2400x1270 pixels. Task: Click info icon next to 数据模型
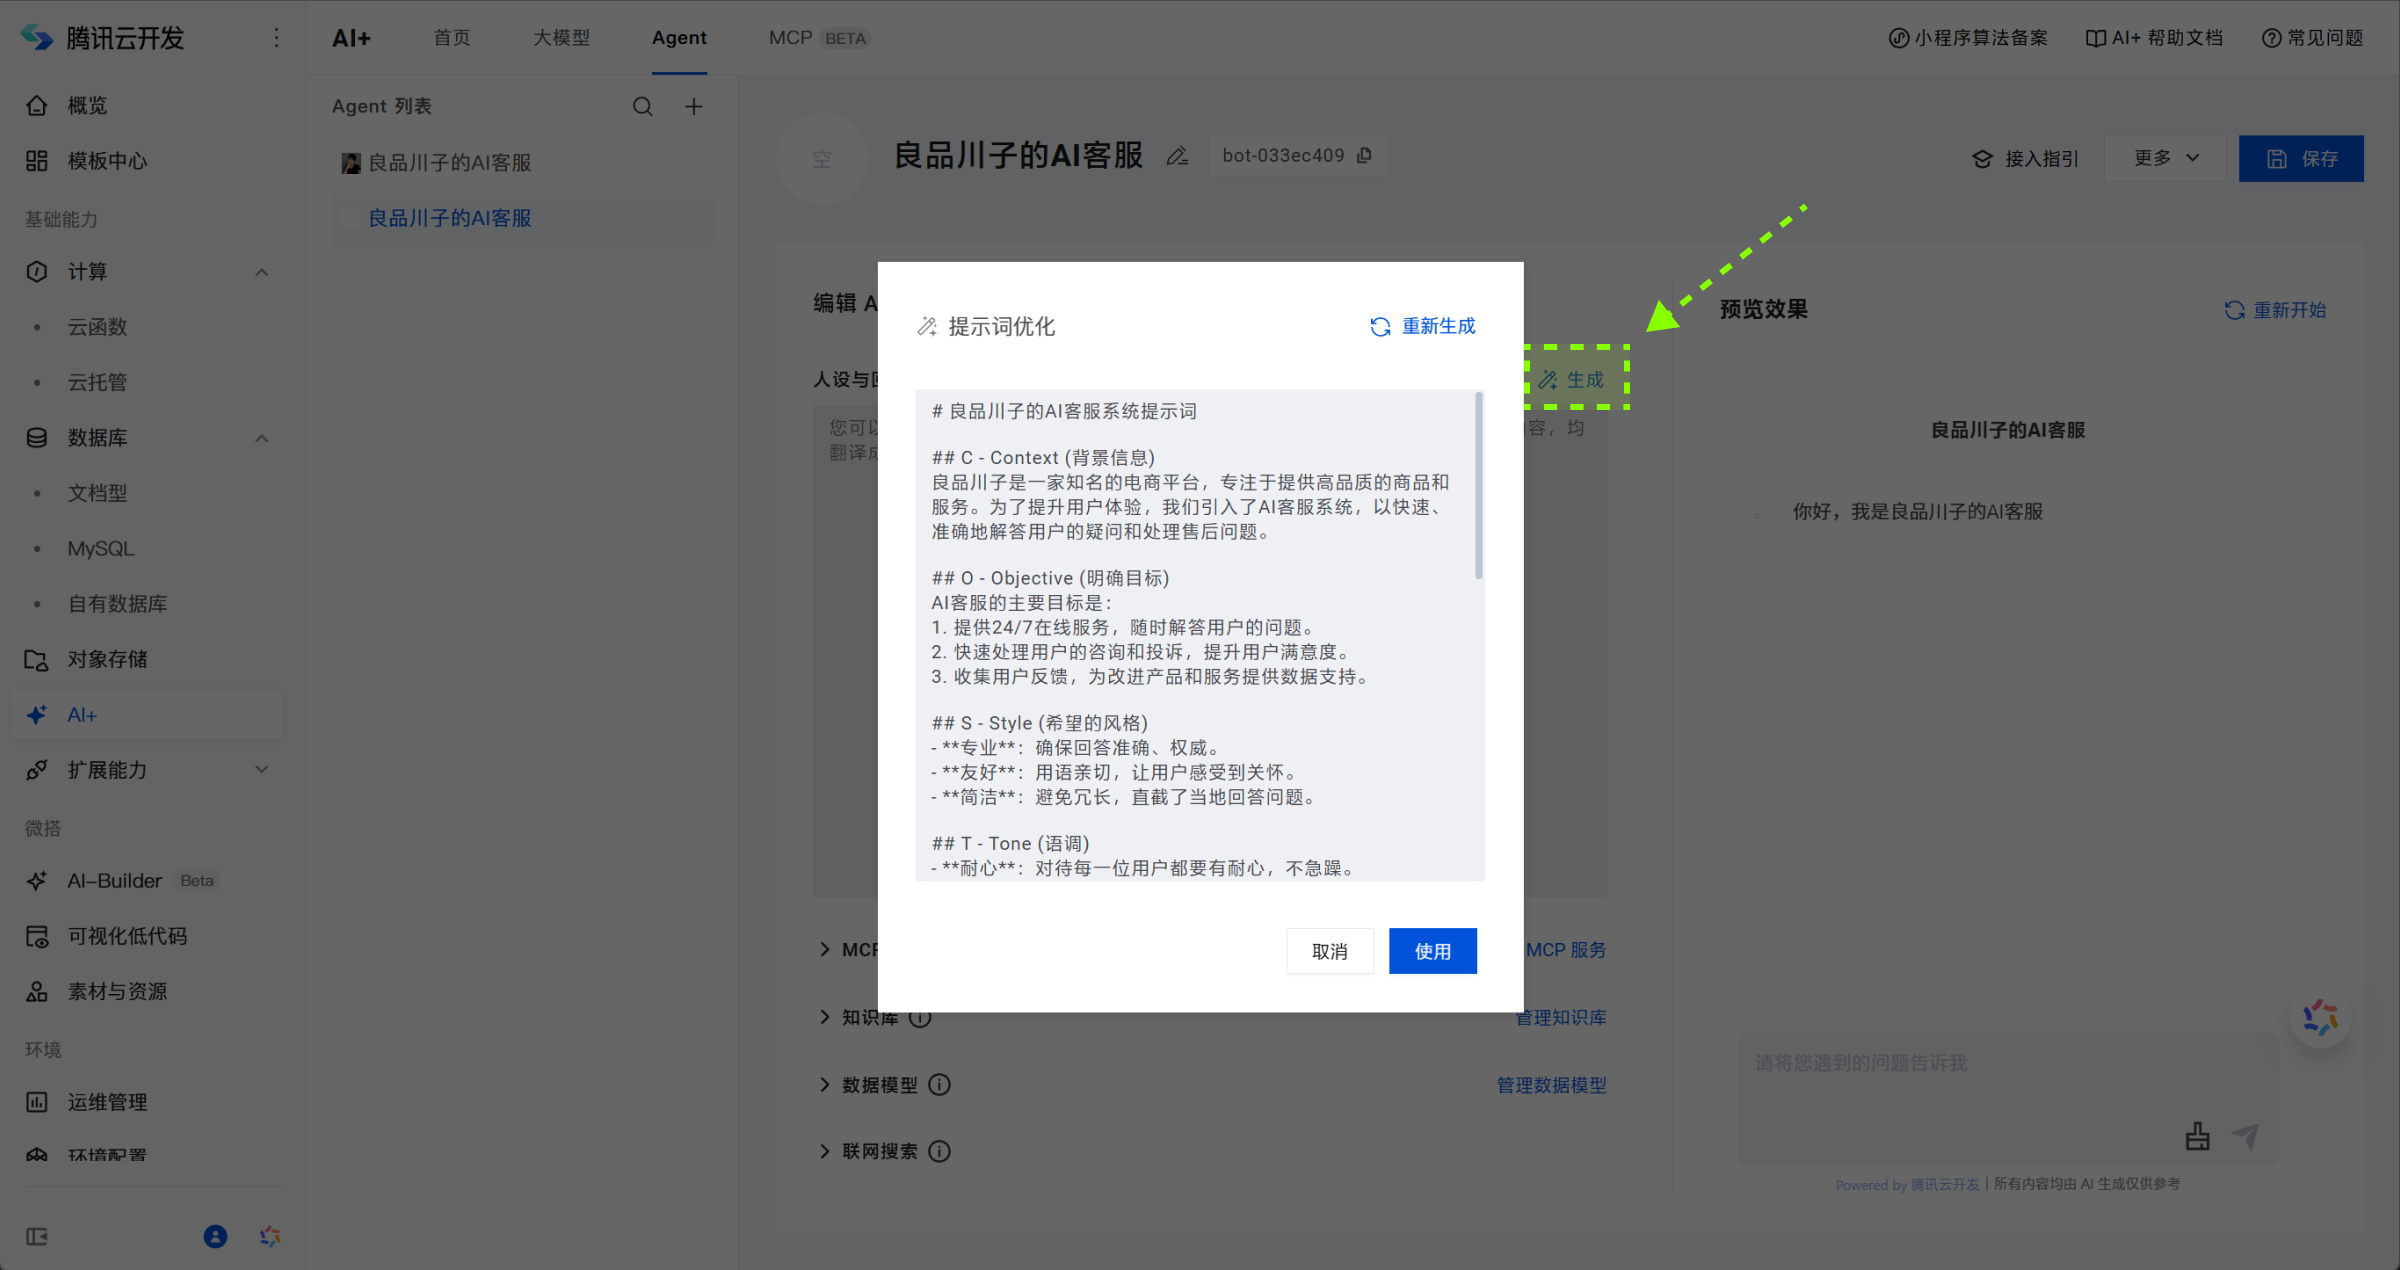pos(939,1085)
